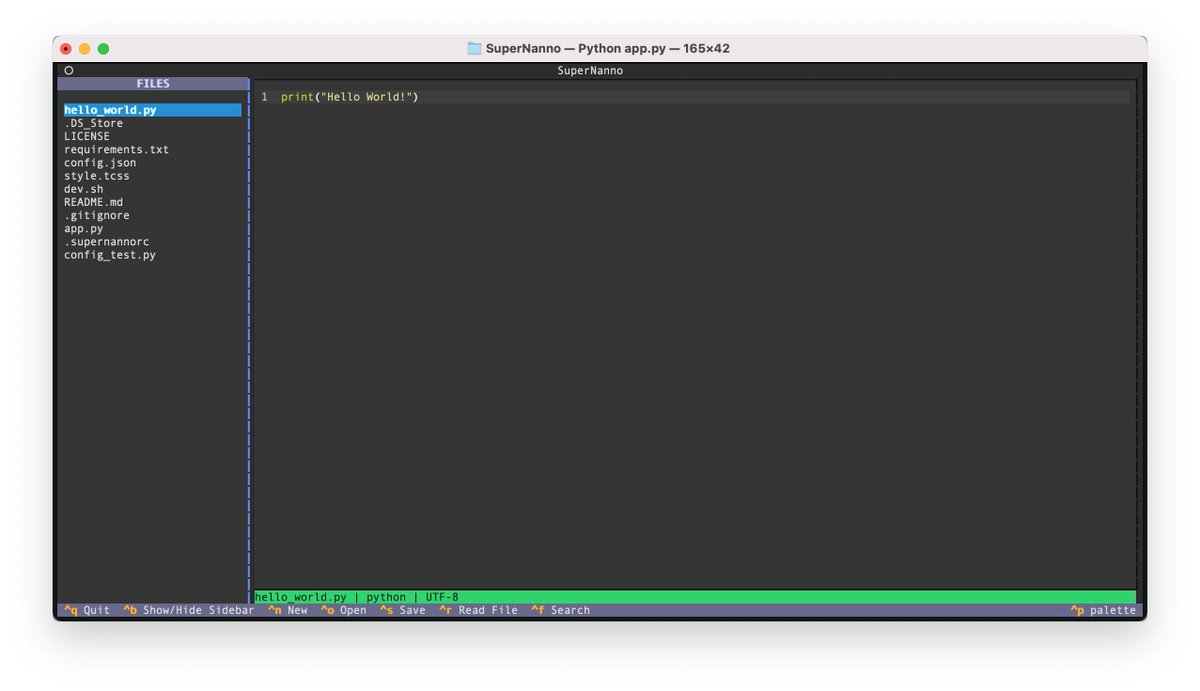Select the .supernannorc file
This screenshot has height=691, width=1200.
(x=106, y=241)
